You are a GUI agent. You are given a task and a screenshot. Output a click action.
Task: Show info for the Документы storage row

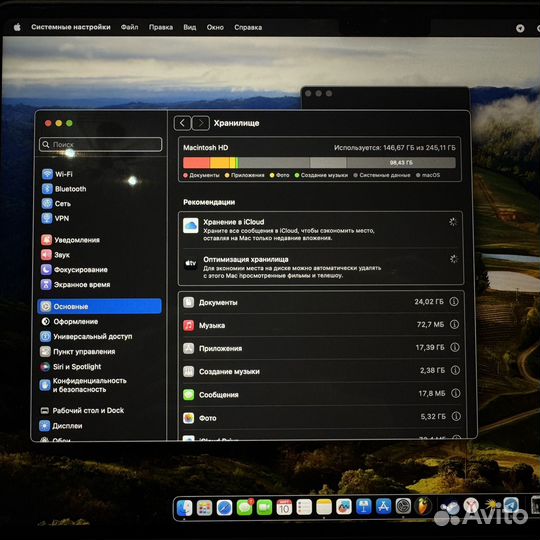(x=454, y=302)
